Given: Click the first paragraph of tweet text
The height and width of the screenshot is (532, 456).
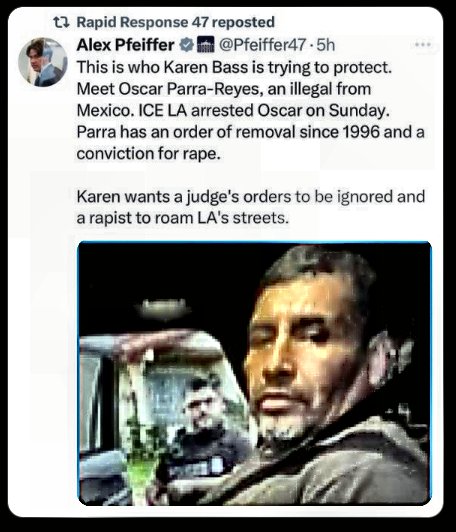Looking at the screenshot, I should click(250, 110).
